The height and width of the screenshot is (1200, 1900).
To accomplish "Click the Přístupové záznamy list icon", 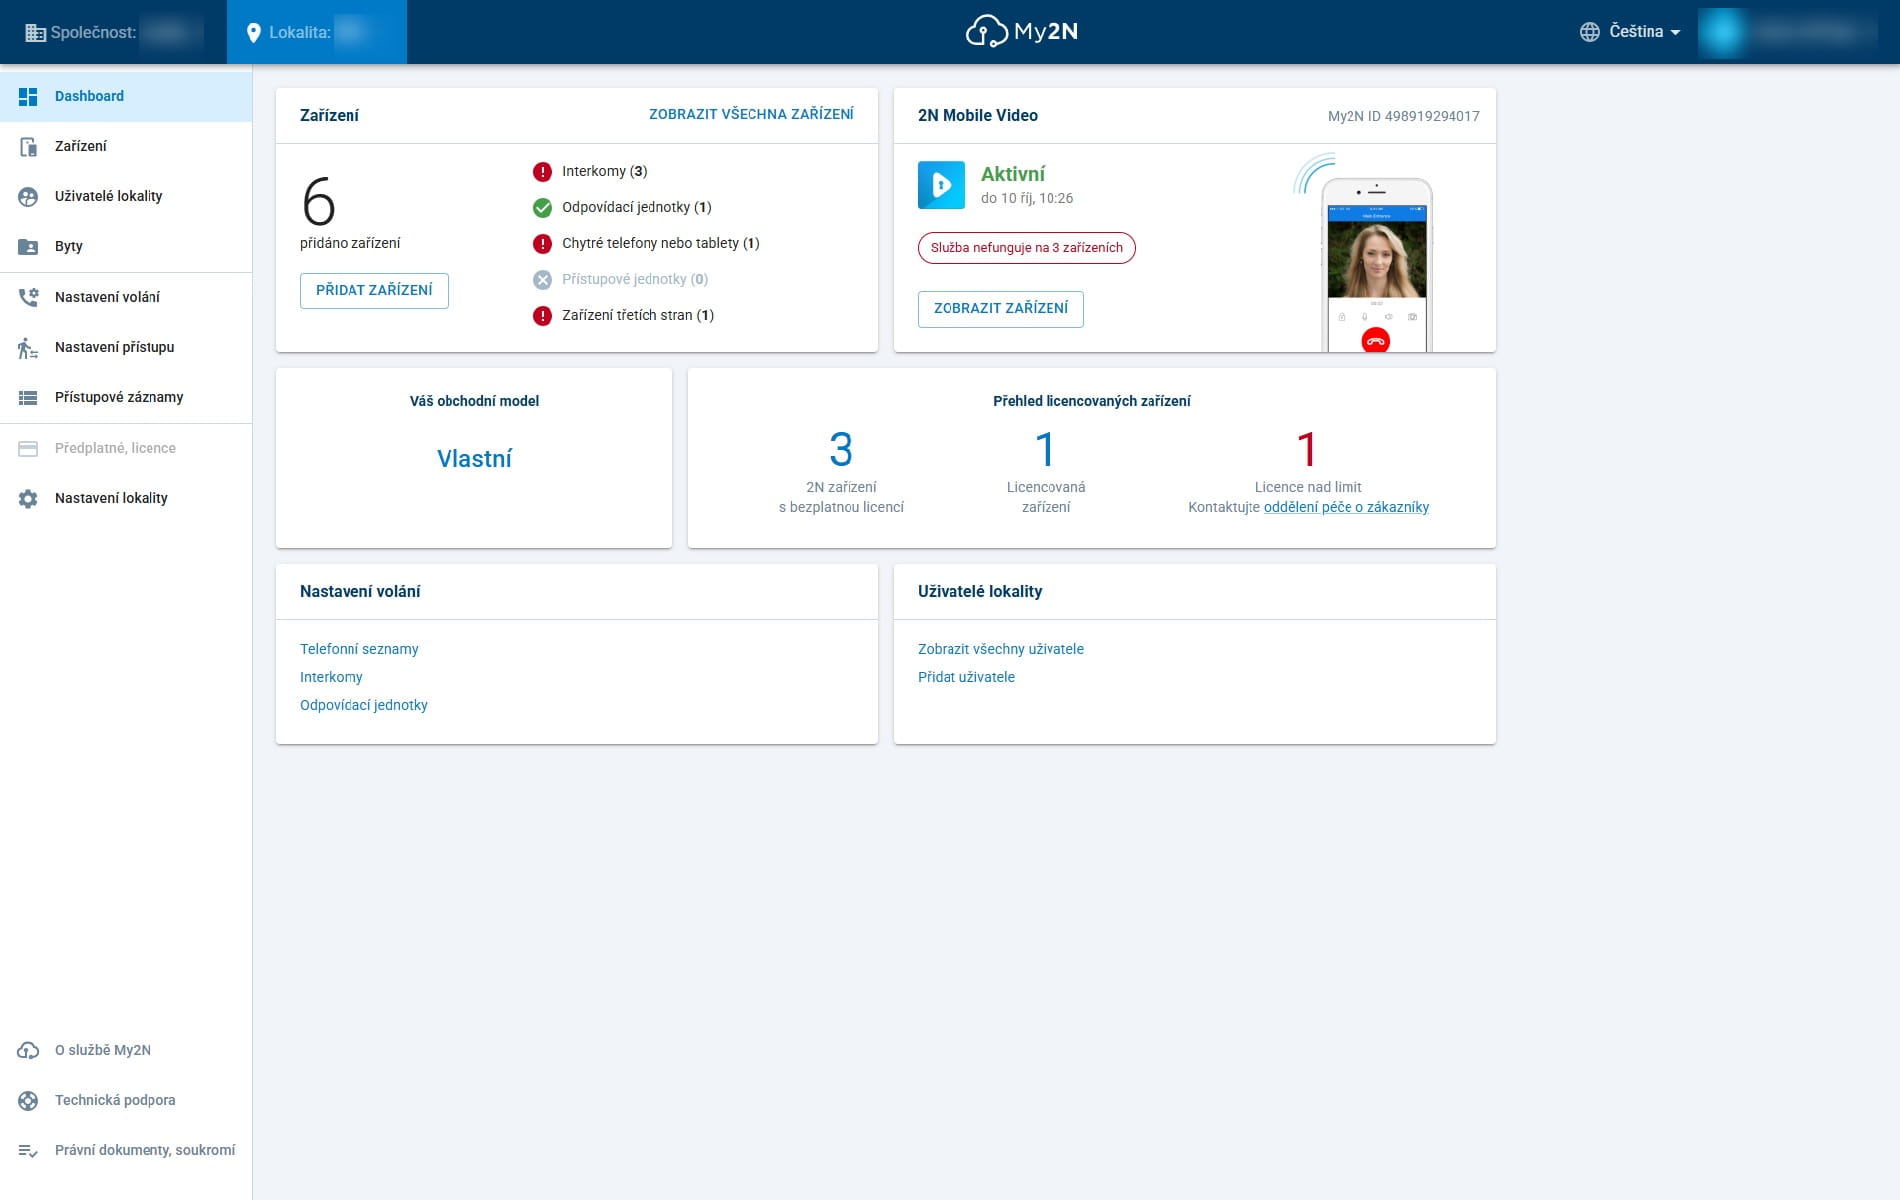I will tap(28, 397).
